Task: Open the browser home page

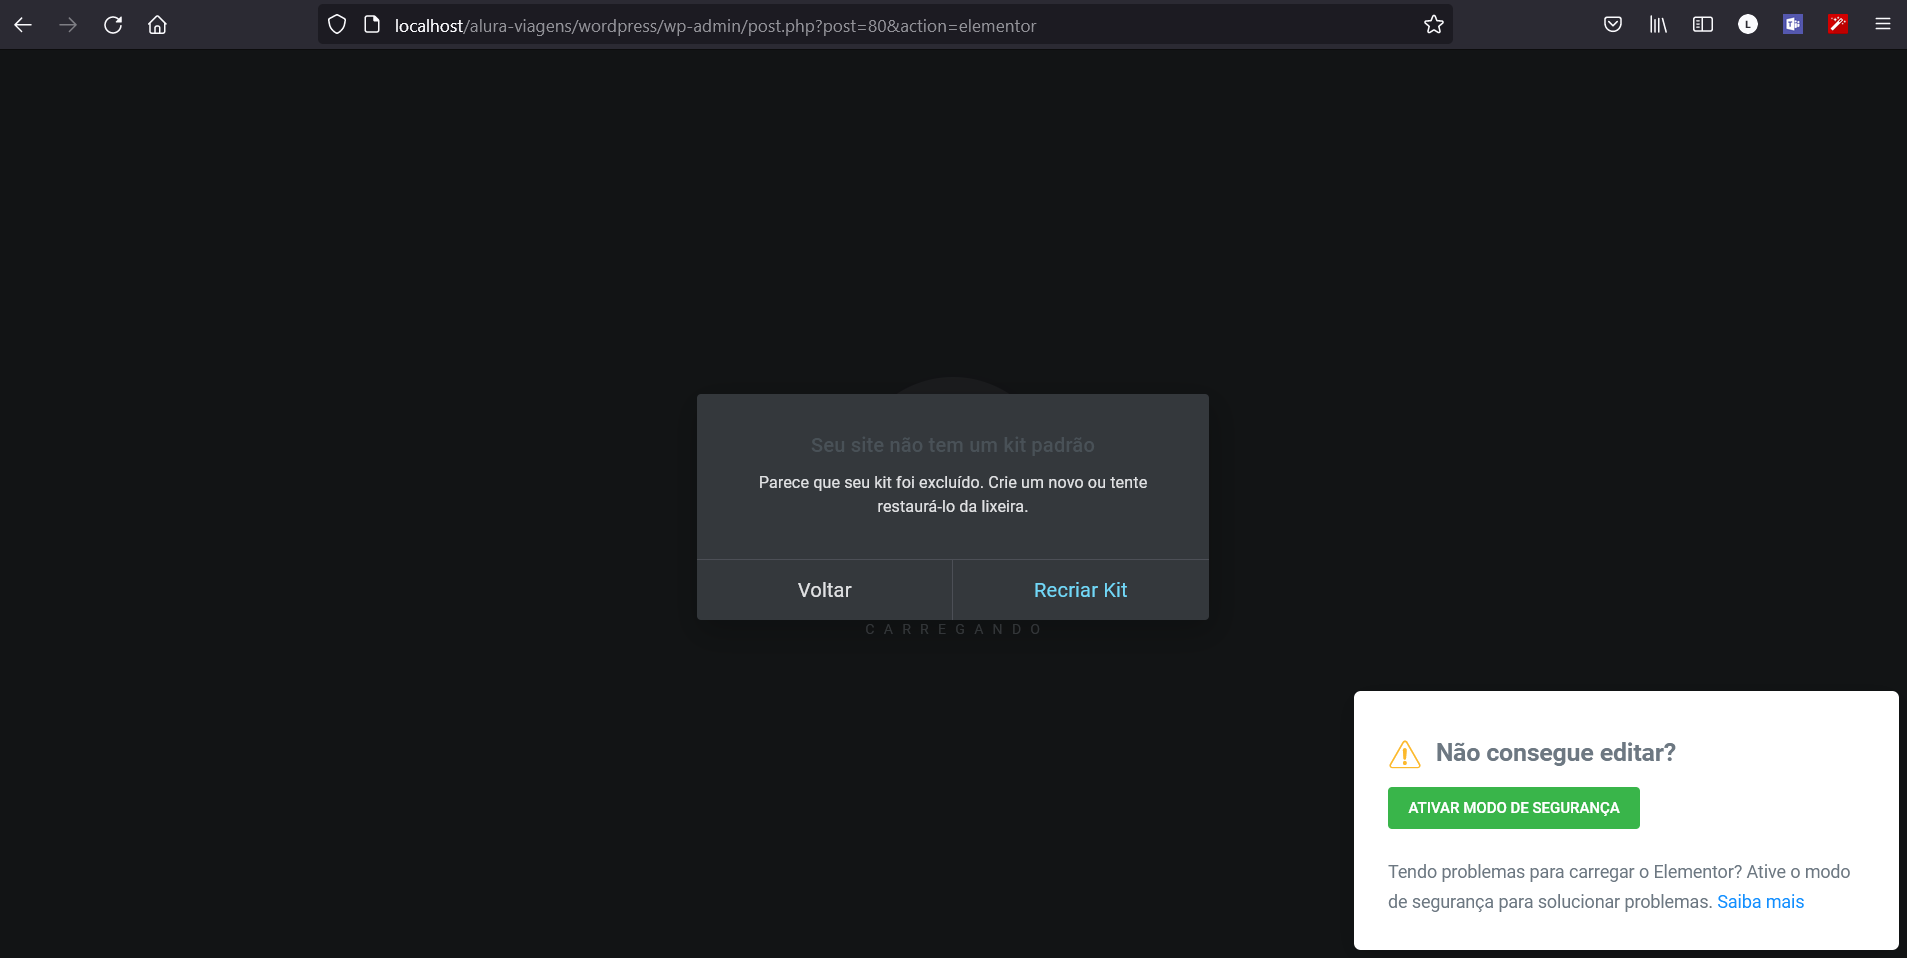Action: point(157,25)
